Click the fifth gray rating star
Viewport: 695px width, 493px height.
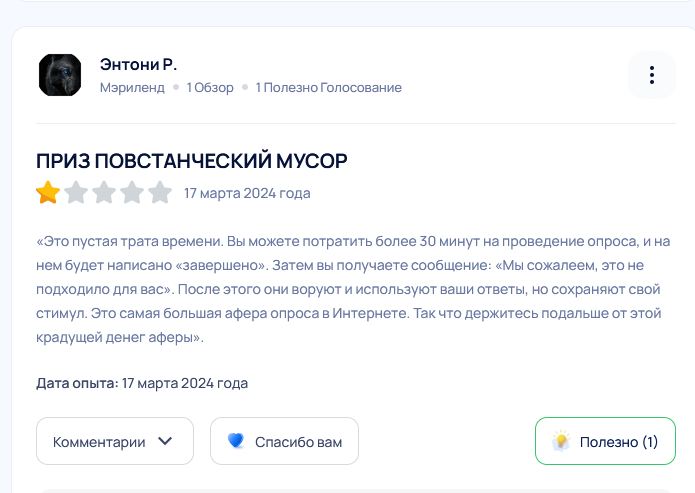coord(160,193)
